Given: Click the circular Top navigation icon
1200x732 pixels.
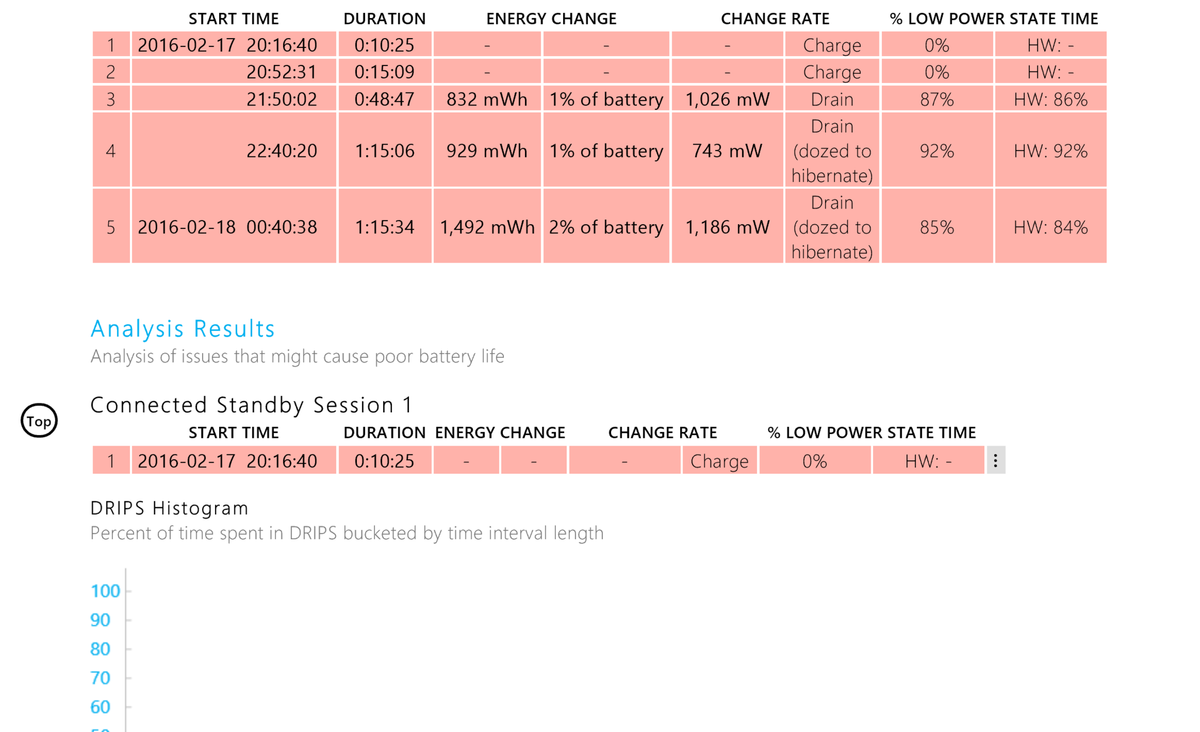Looking at the screenshot, I should pyautogui.click(x=39, y=421).
